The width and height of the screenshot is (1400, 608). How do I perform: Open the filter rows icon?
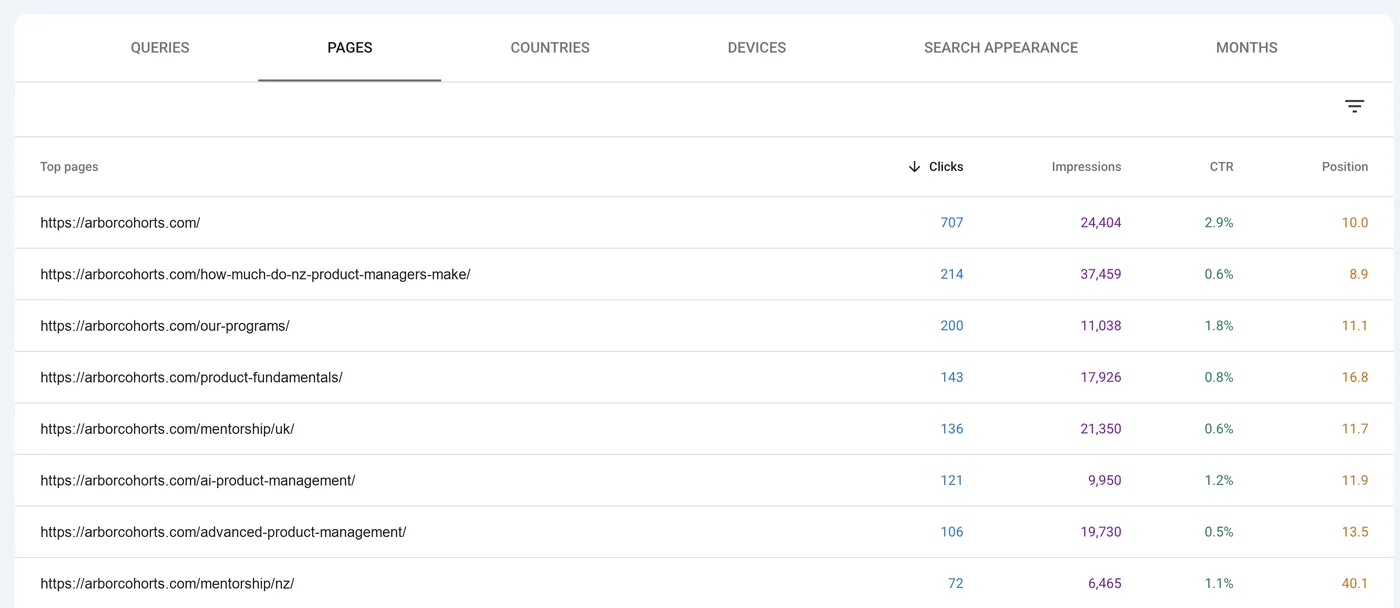(1354, 106)
